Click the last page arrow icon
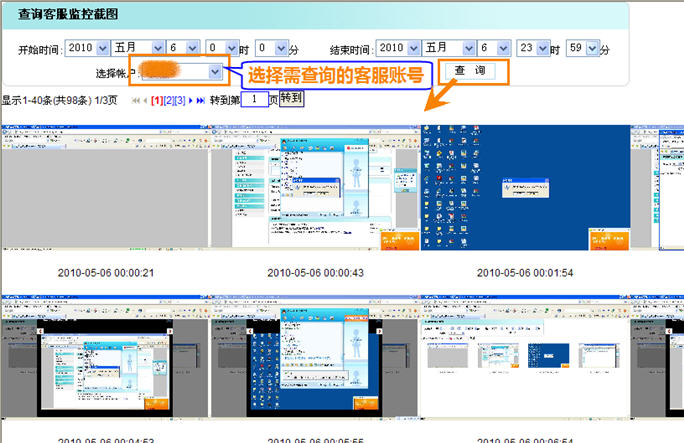This screenshot has width=684, height=443. click(201, 100)
